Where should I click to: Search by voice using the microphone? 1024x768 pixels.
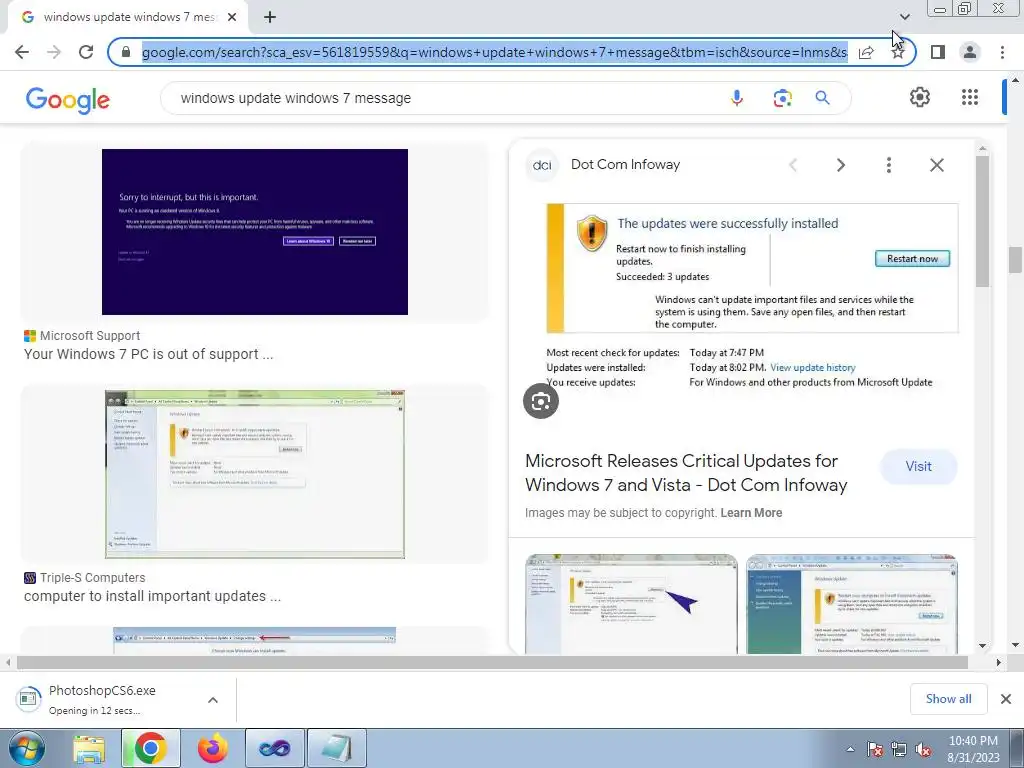click(737, 98)
